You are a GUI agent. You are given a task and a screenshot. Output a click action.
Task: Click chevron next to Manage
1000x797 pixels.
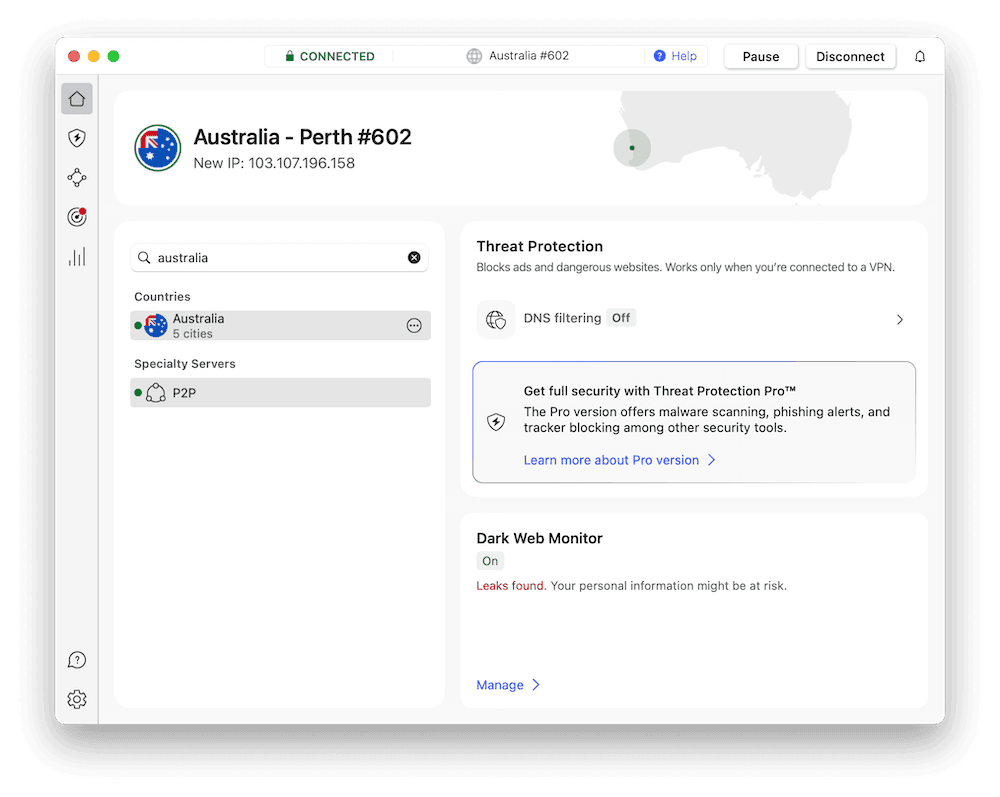pyautogui.click(x=536, y=685)
